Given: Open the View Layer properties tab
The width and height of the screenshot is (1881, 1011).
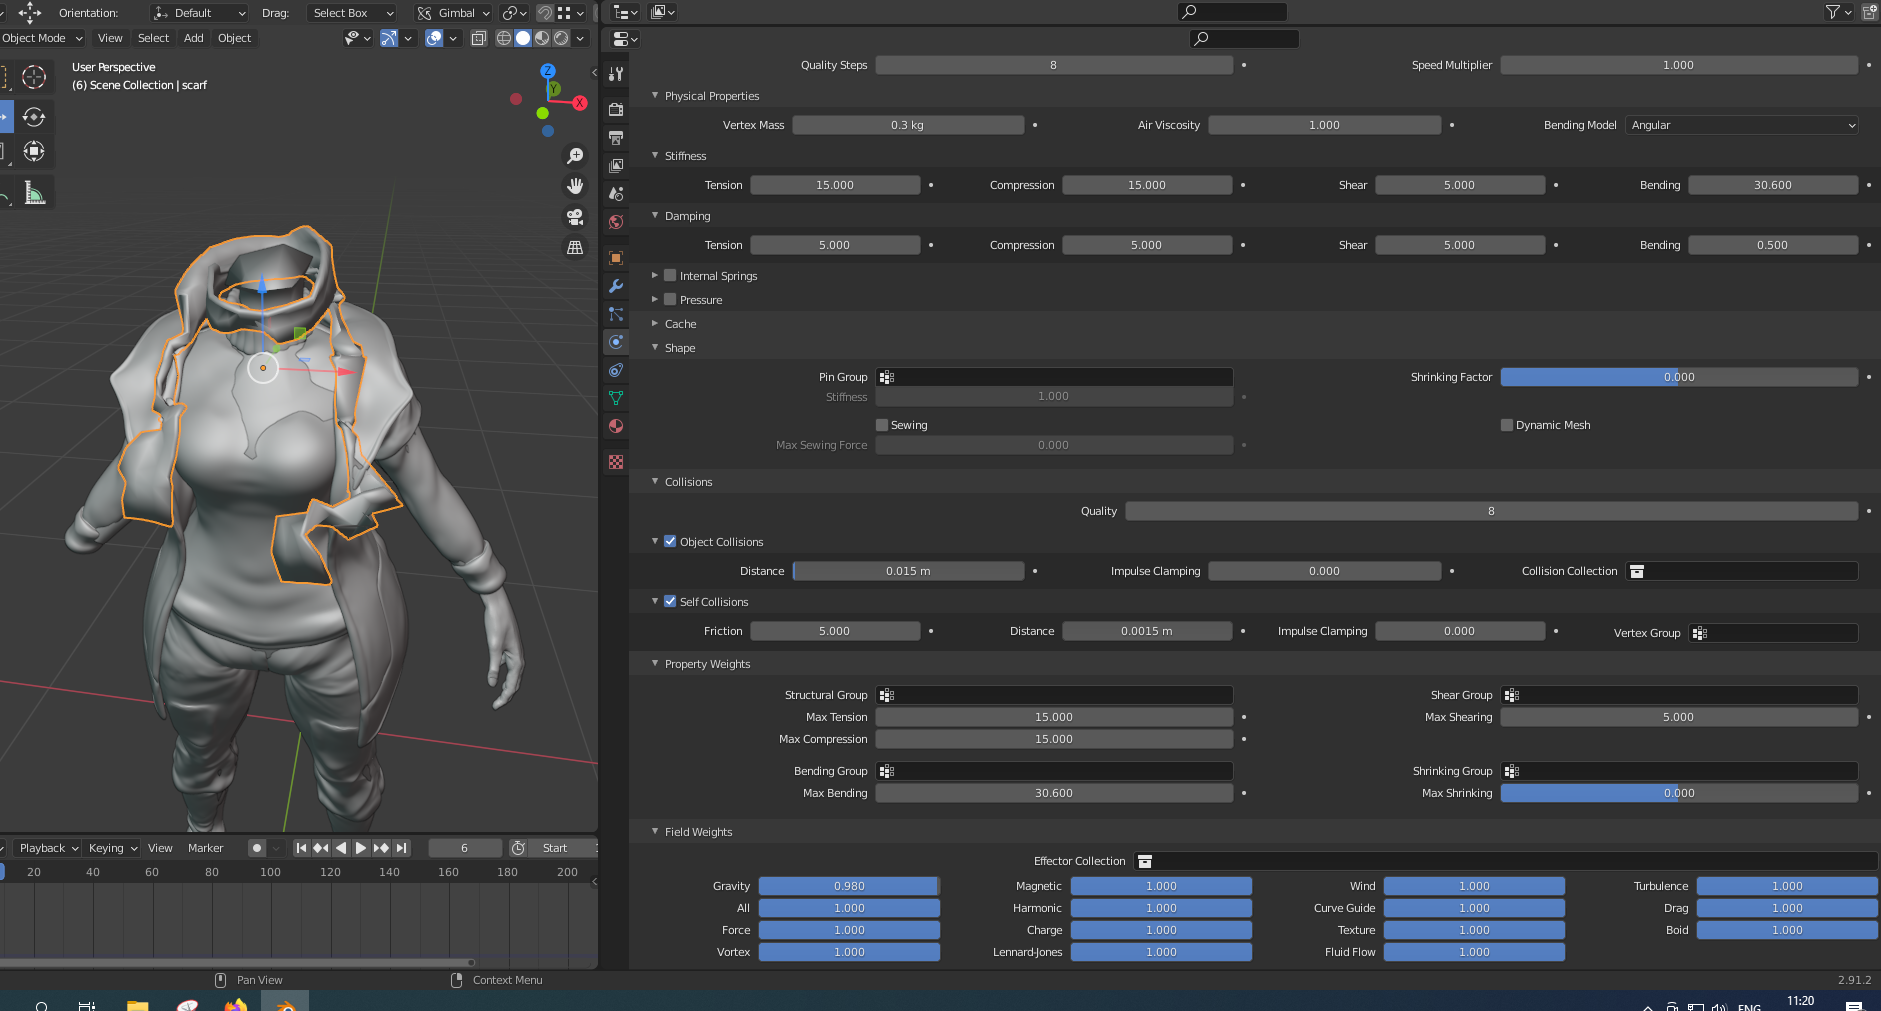Looking at the screenshot, I should coord(616,165).
